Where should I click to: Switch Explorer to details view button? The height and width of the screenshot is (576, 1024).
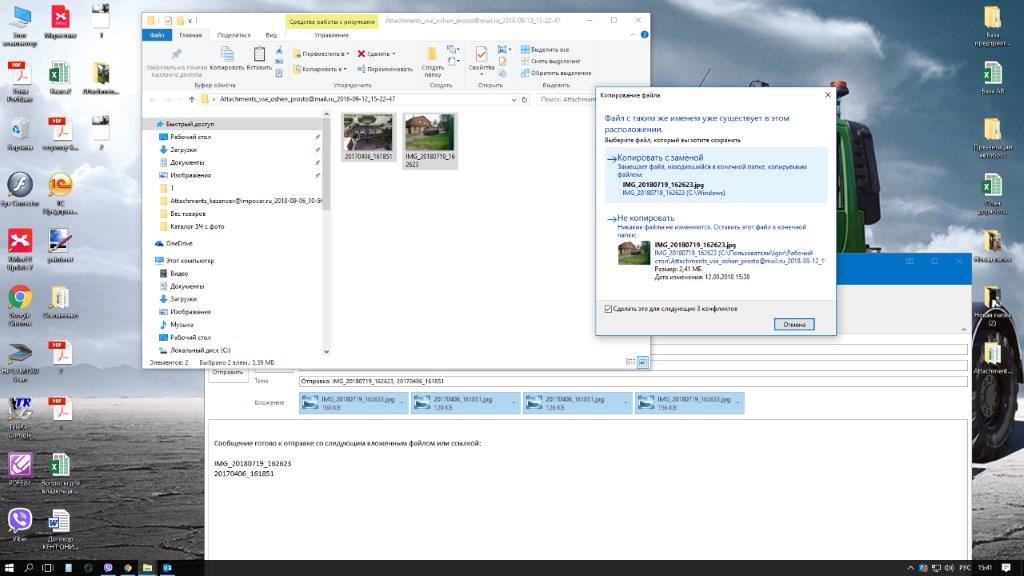(x=630, y=362)
